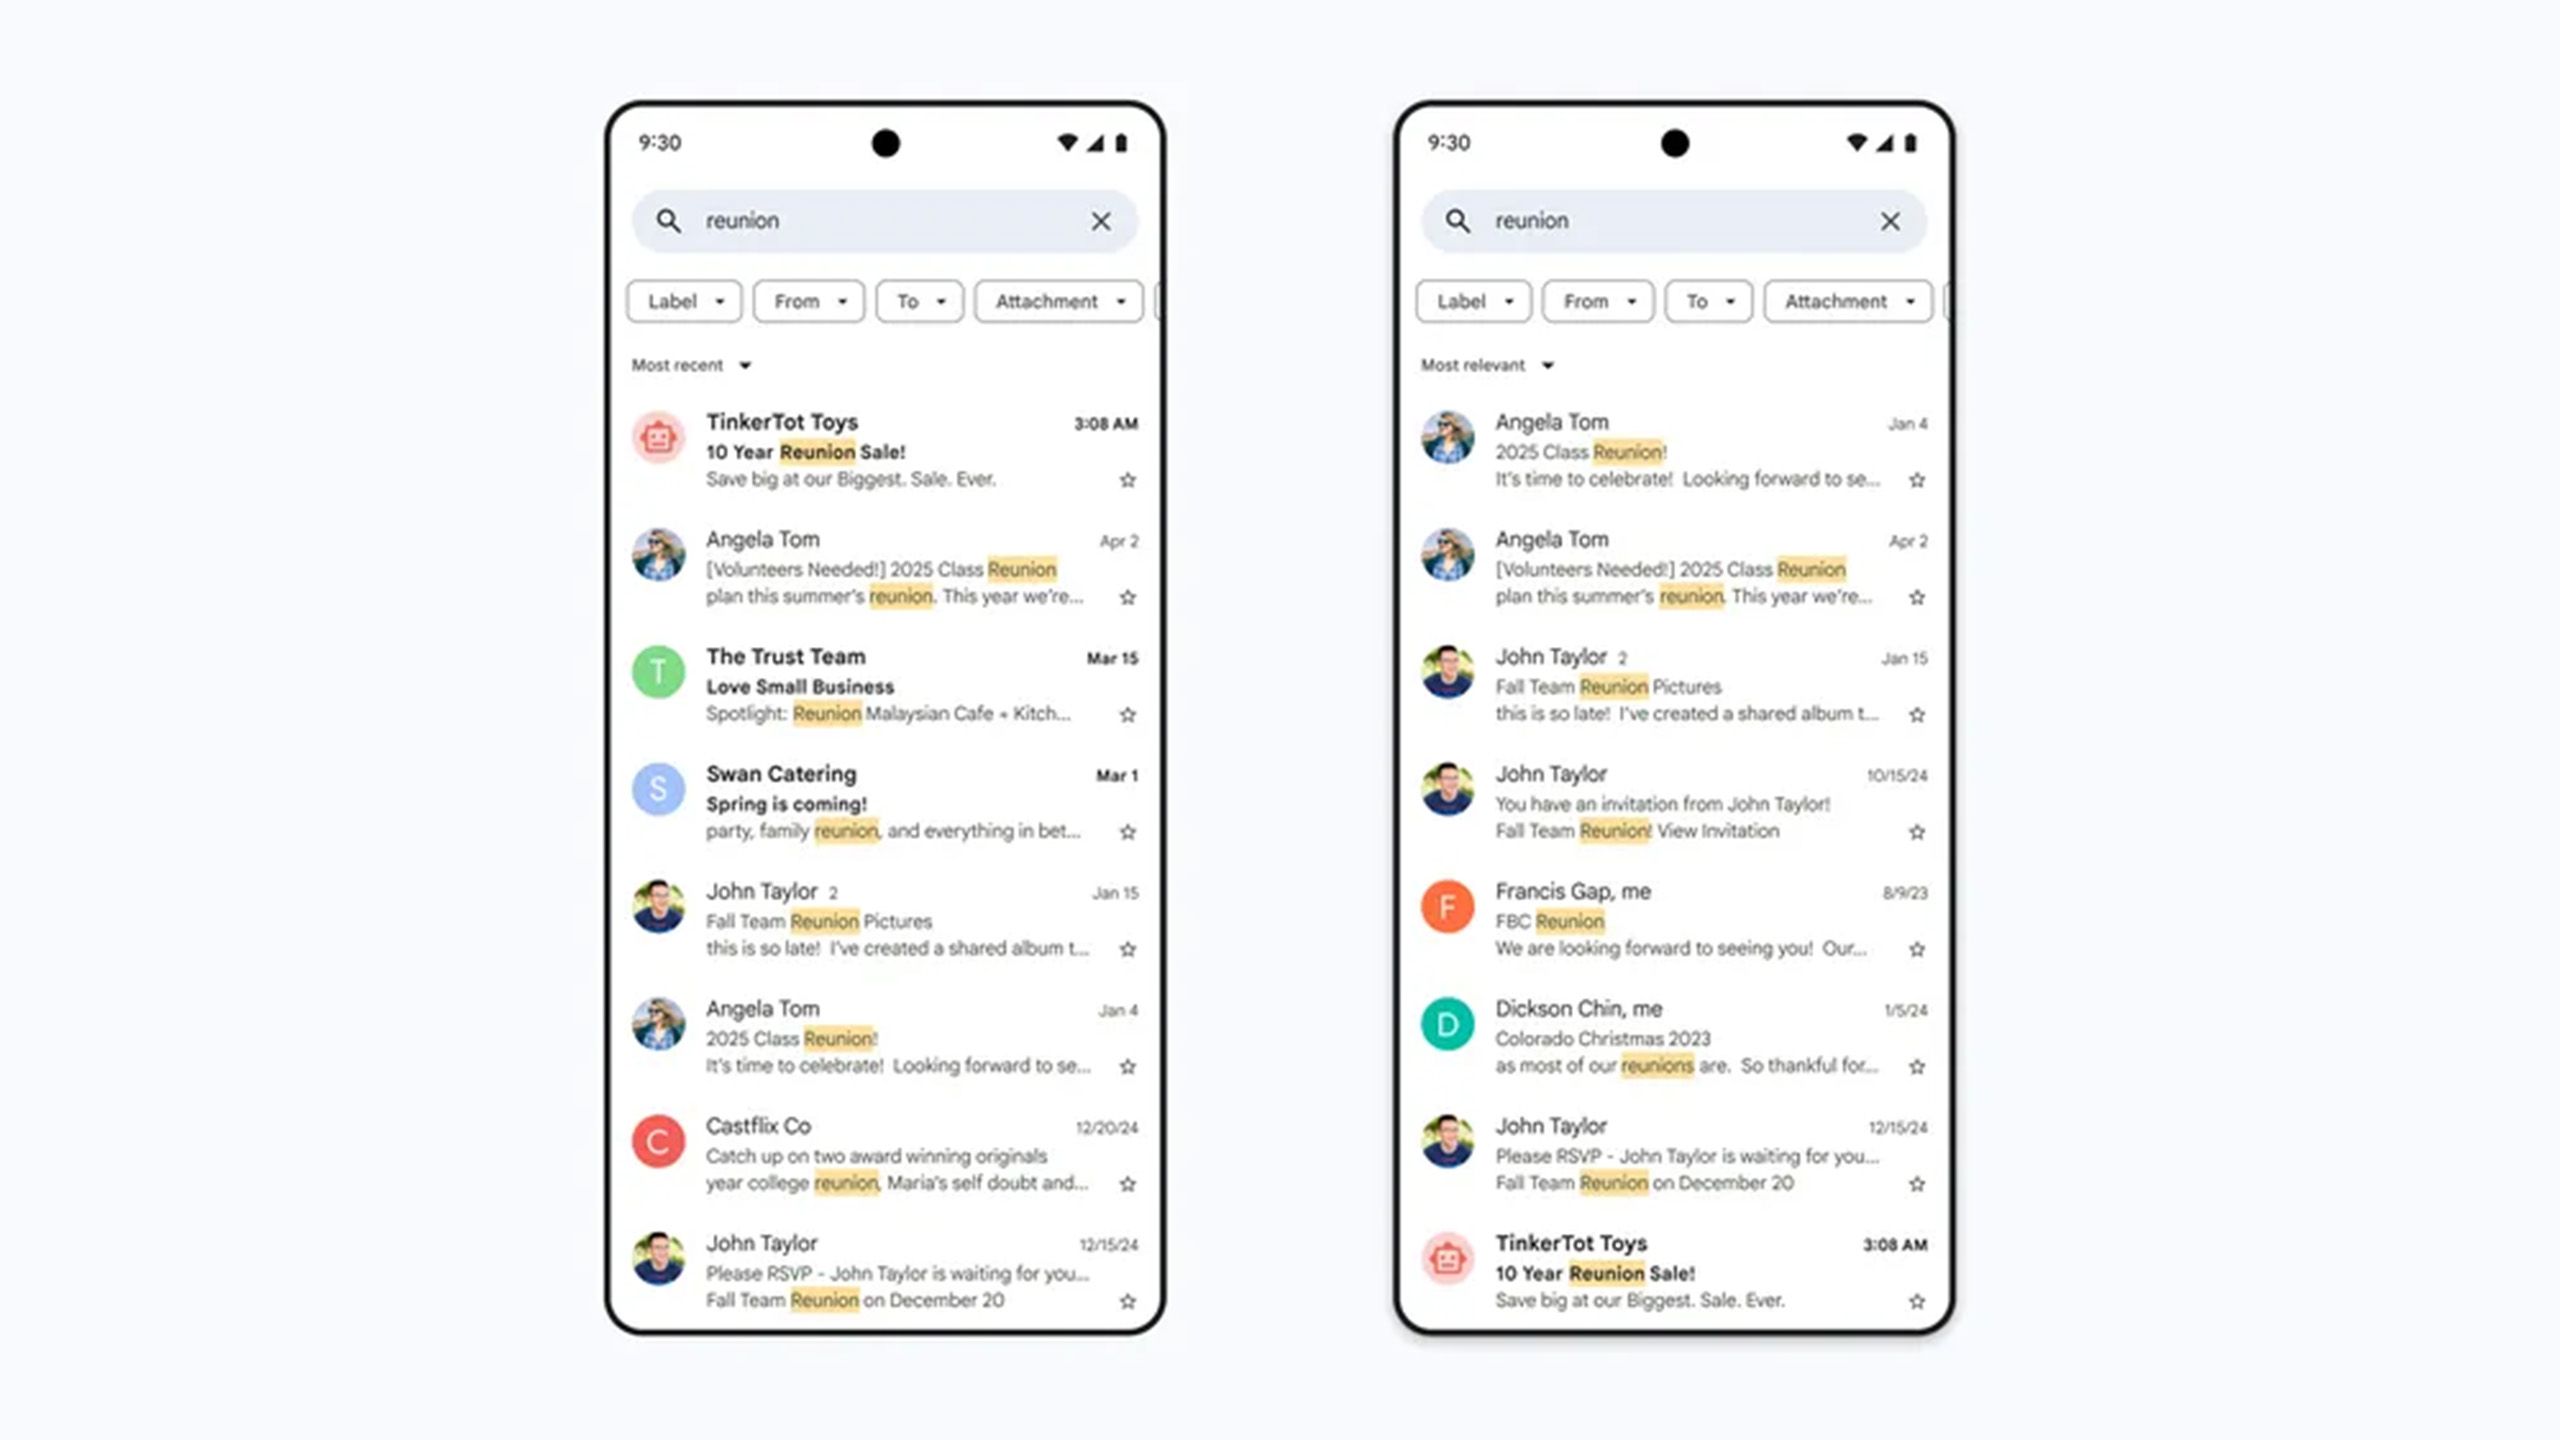Clear the reunion search query

(1101, 220)
